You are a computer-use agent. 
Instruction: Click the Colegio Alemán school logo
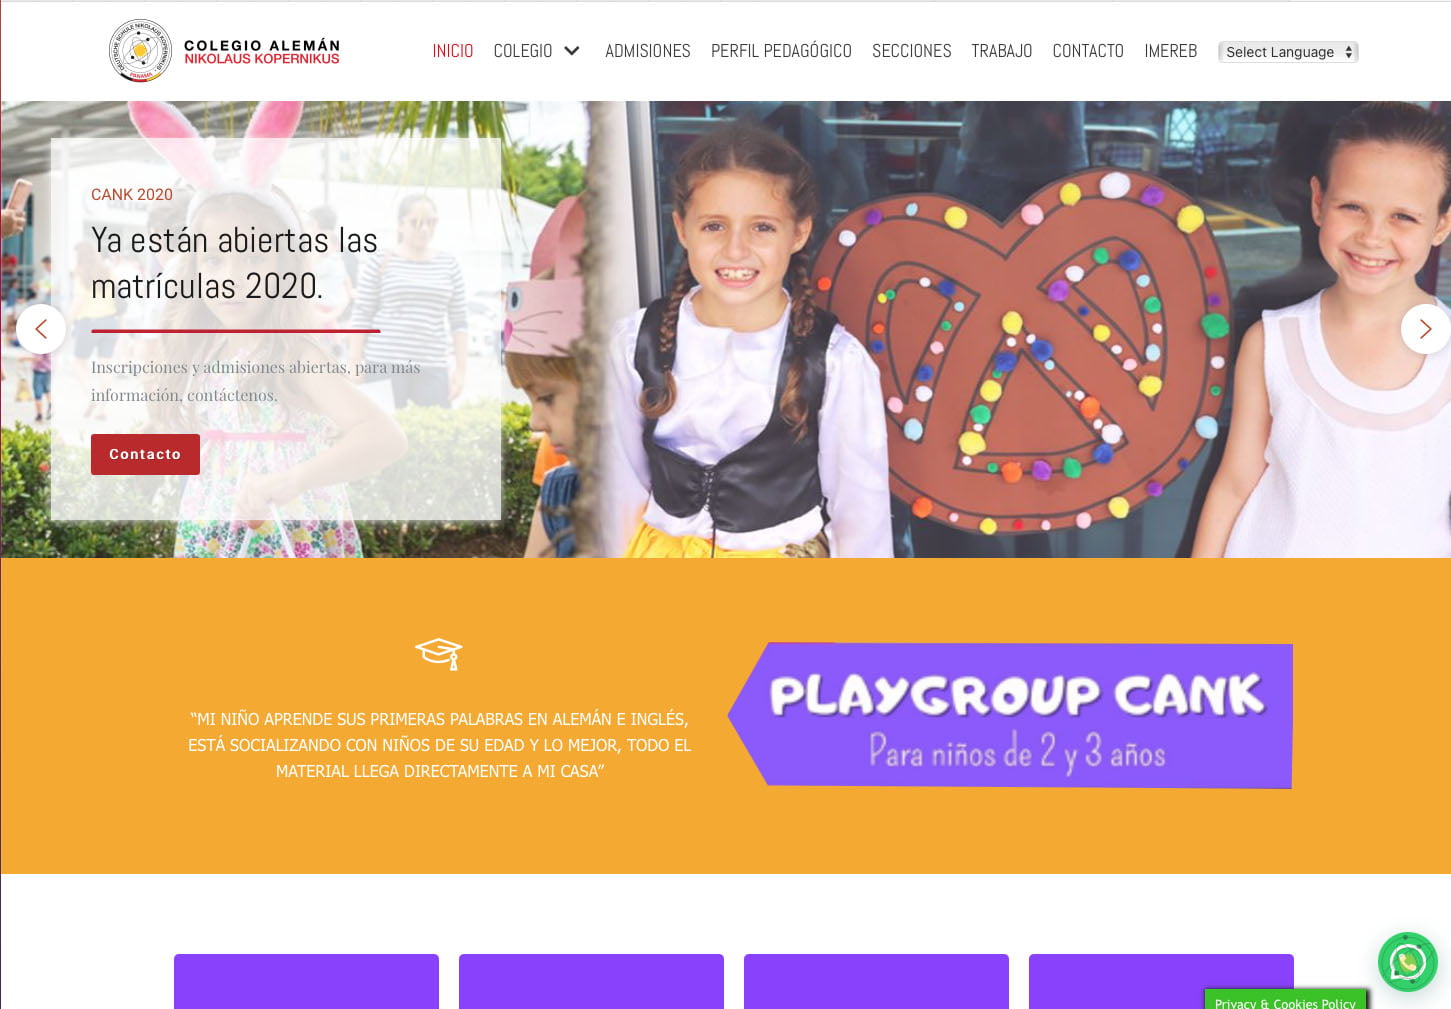224,51
